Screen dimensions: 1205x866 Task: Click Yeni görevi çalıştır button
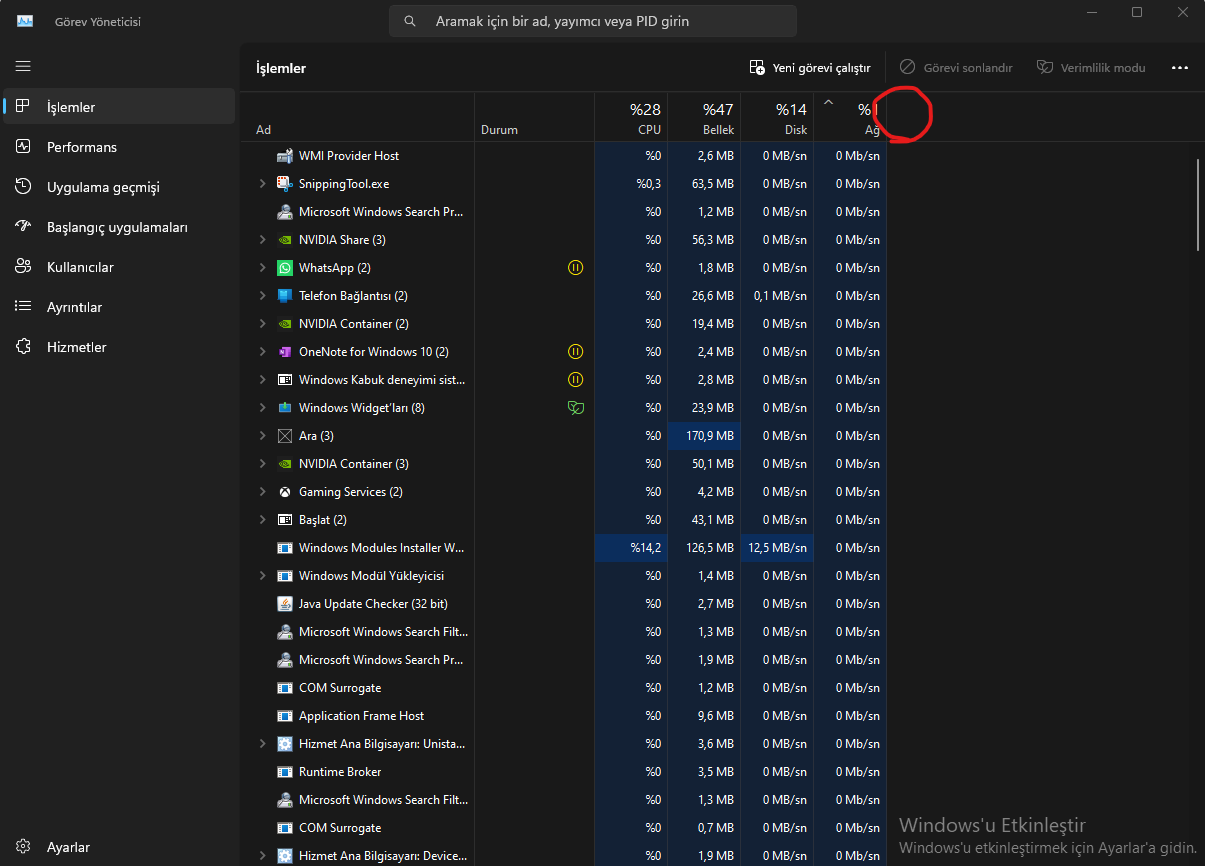810,68
